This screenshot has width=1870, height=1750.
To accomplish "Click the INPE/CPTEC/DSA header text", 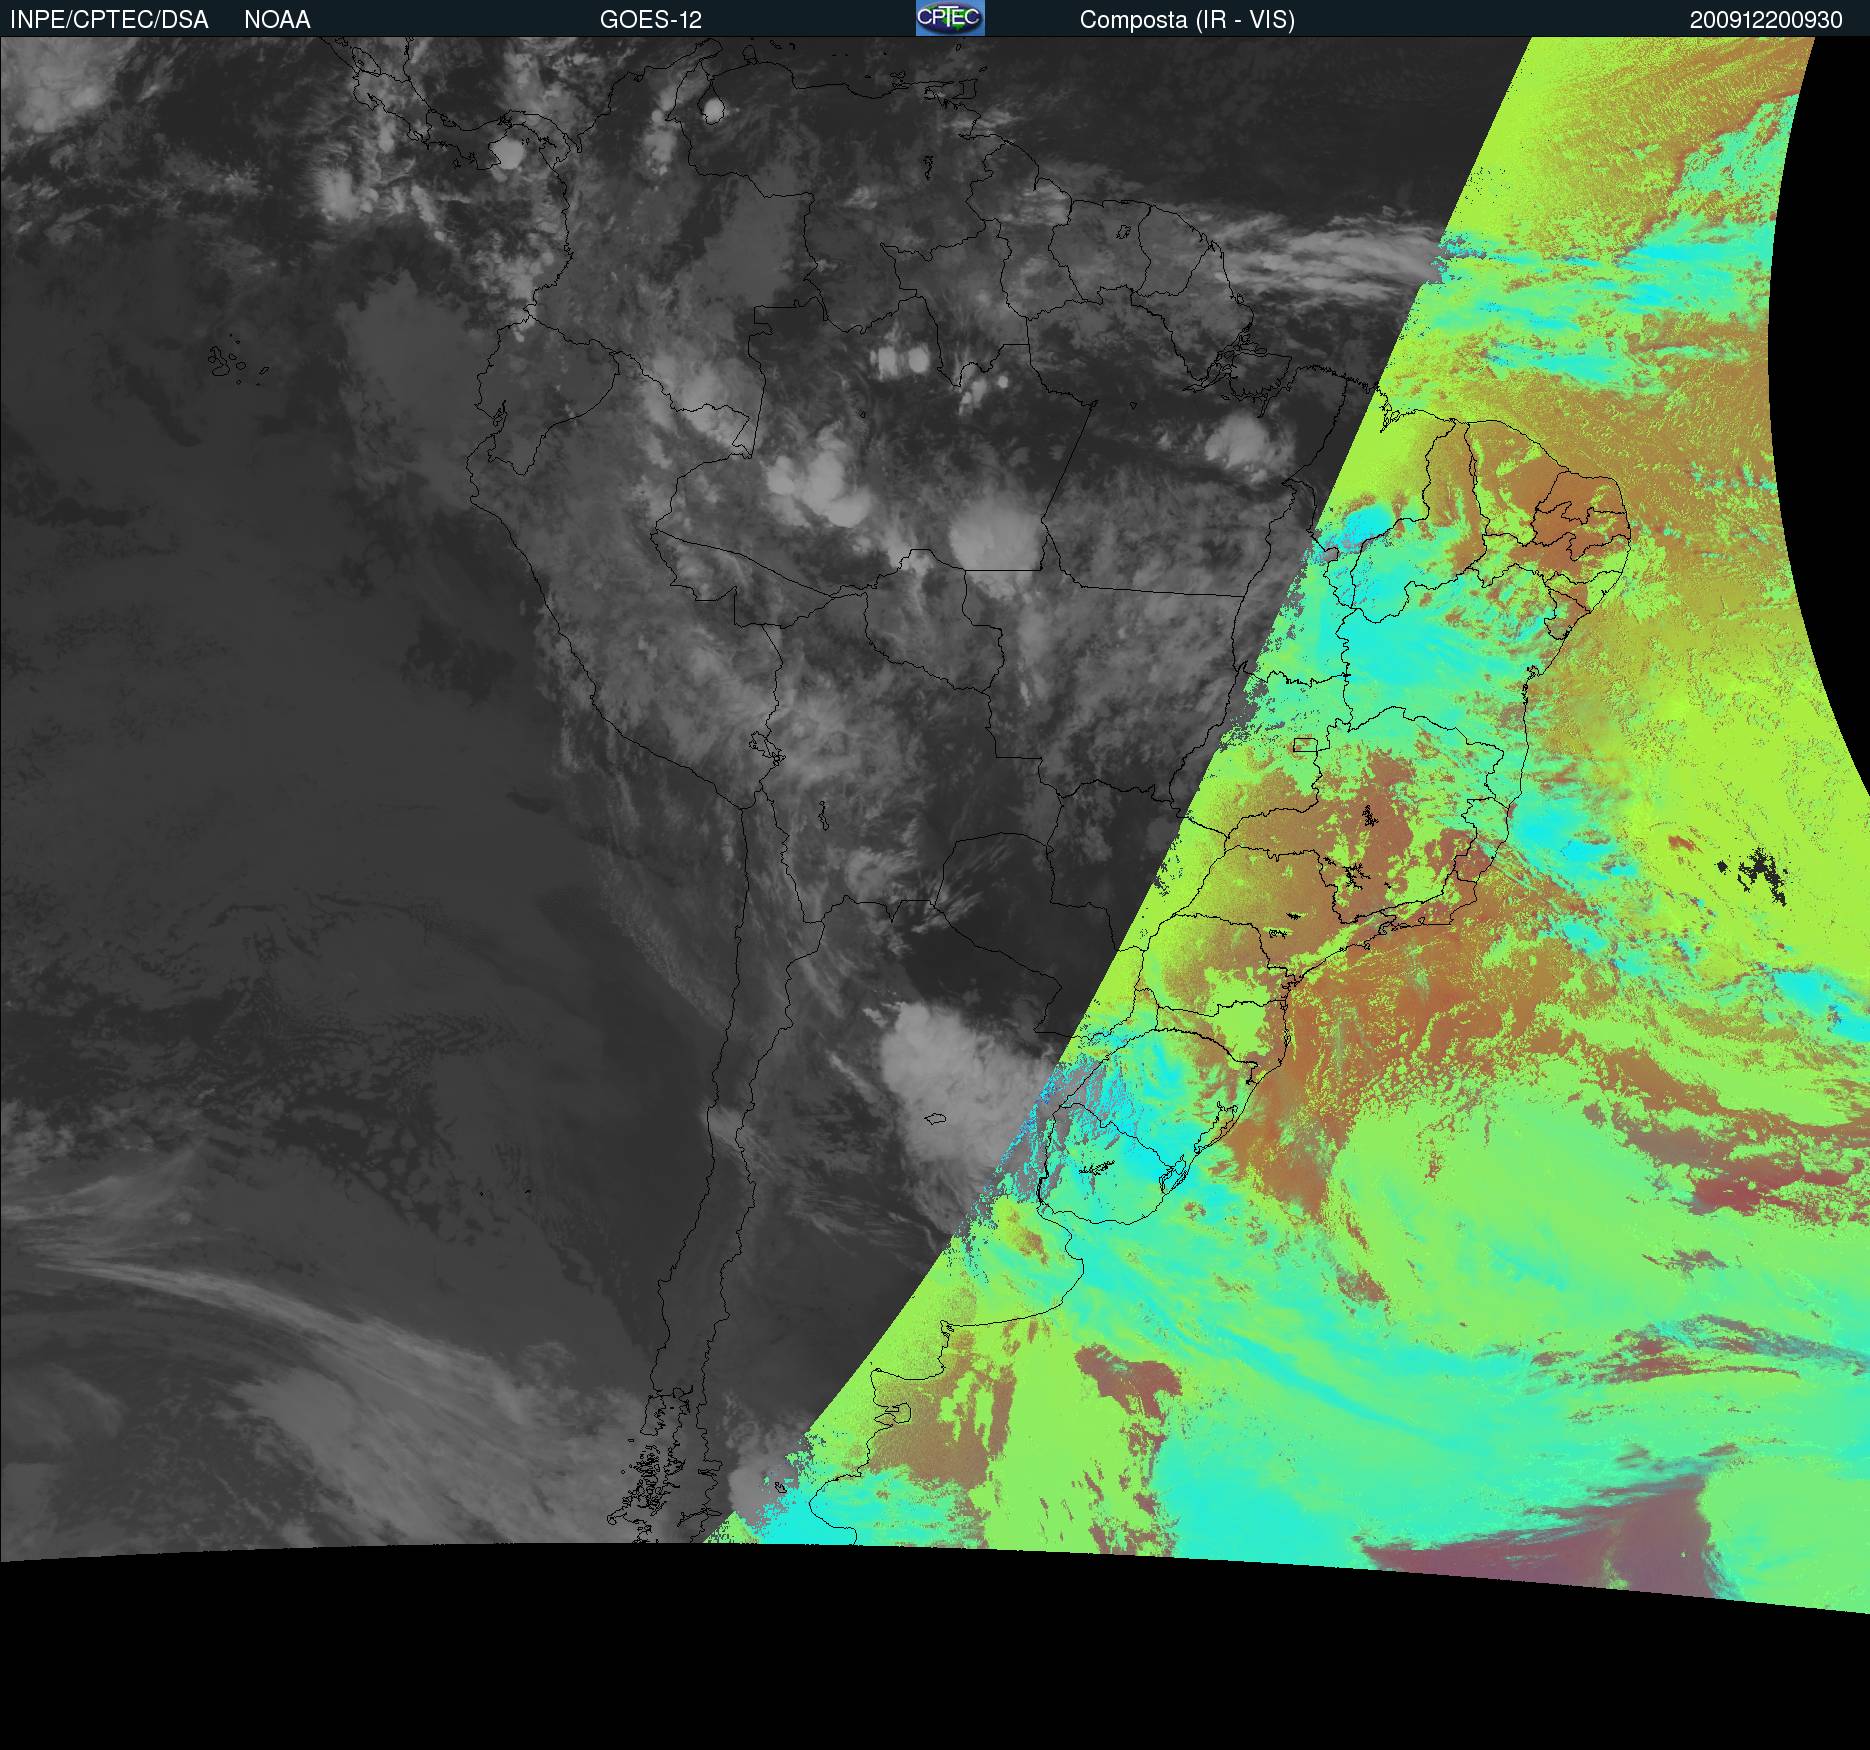I will pyautogui.click(x=109, y=20).
